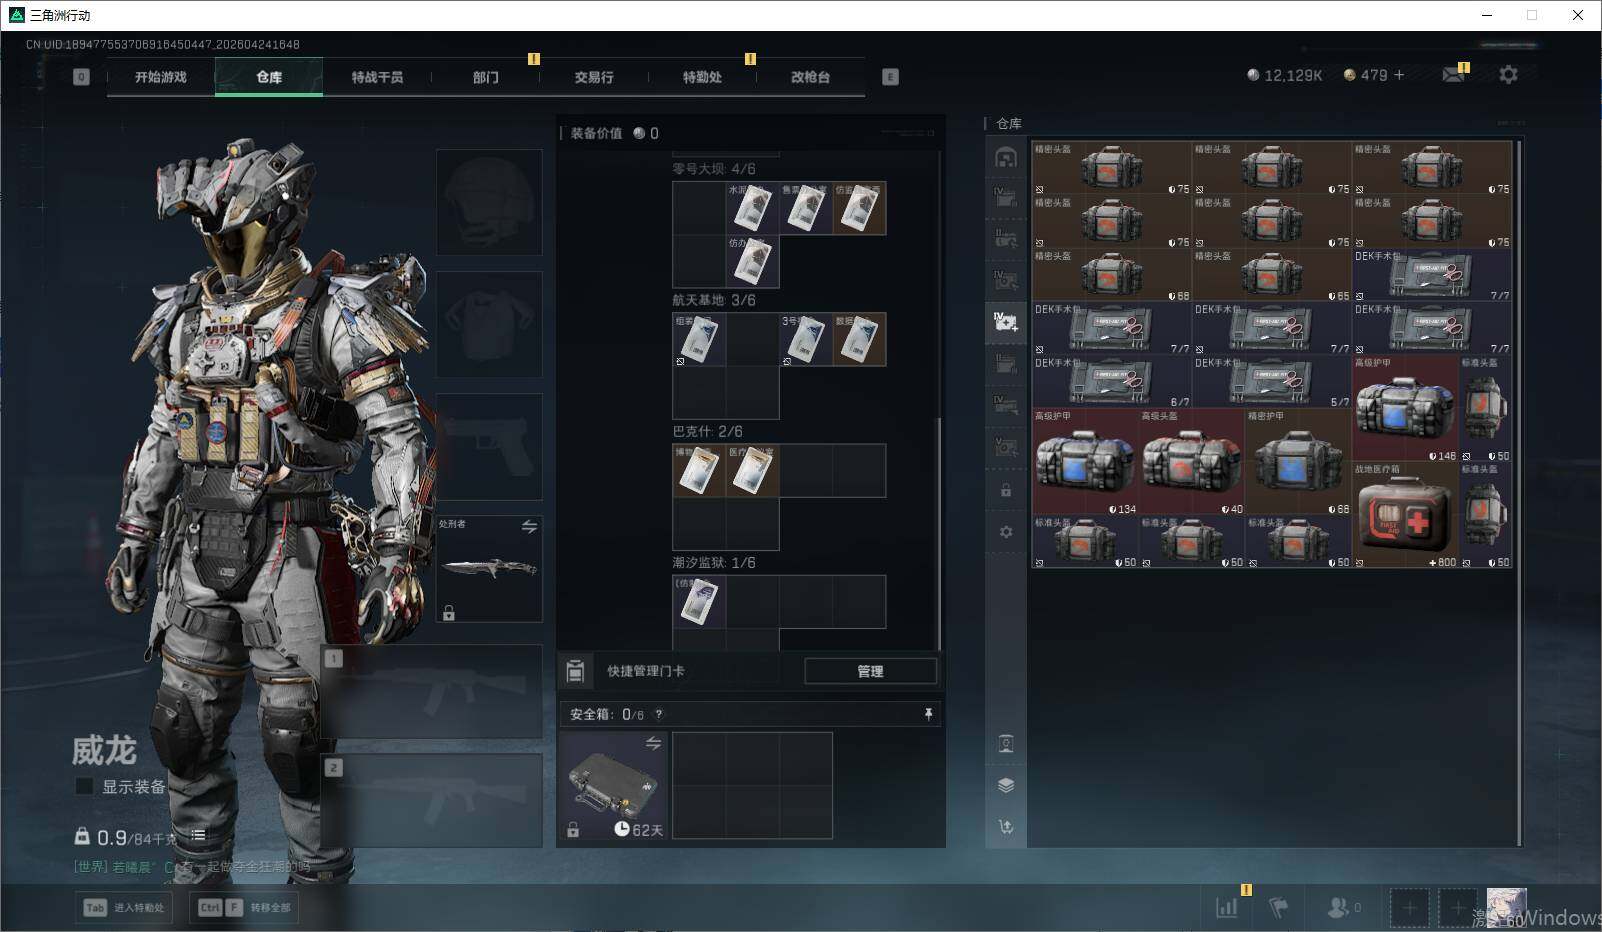This screenshot has width=1602, height=932.
Task: Click the 巴克什: 2/6 heading
Action: tap(707, 431)
